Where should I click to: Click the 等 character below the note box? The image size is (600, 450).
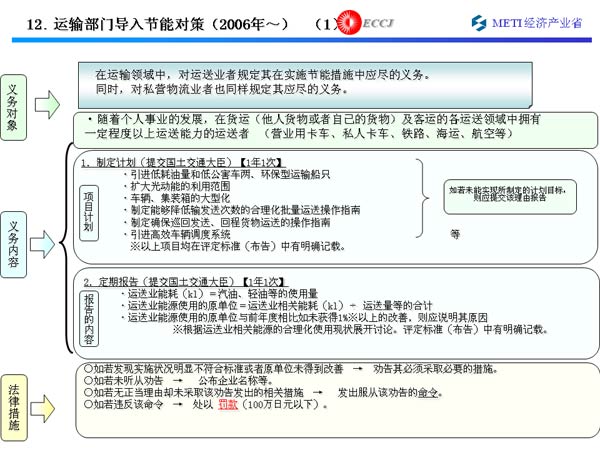click(x=455, y=234)
